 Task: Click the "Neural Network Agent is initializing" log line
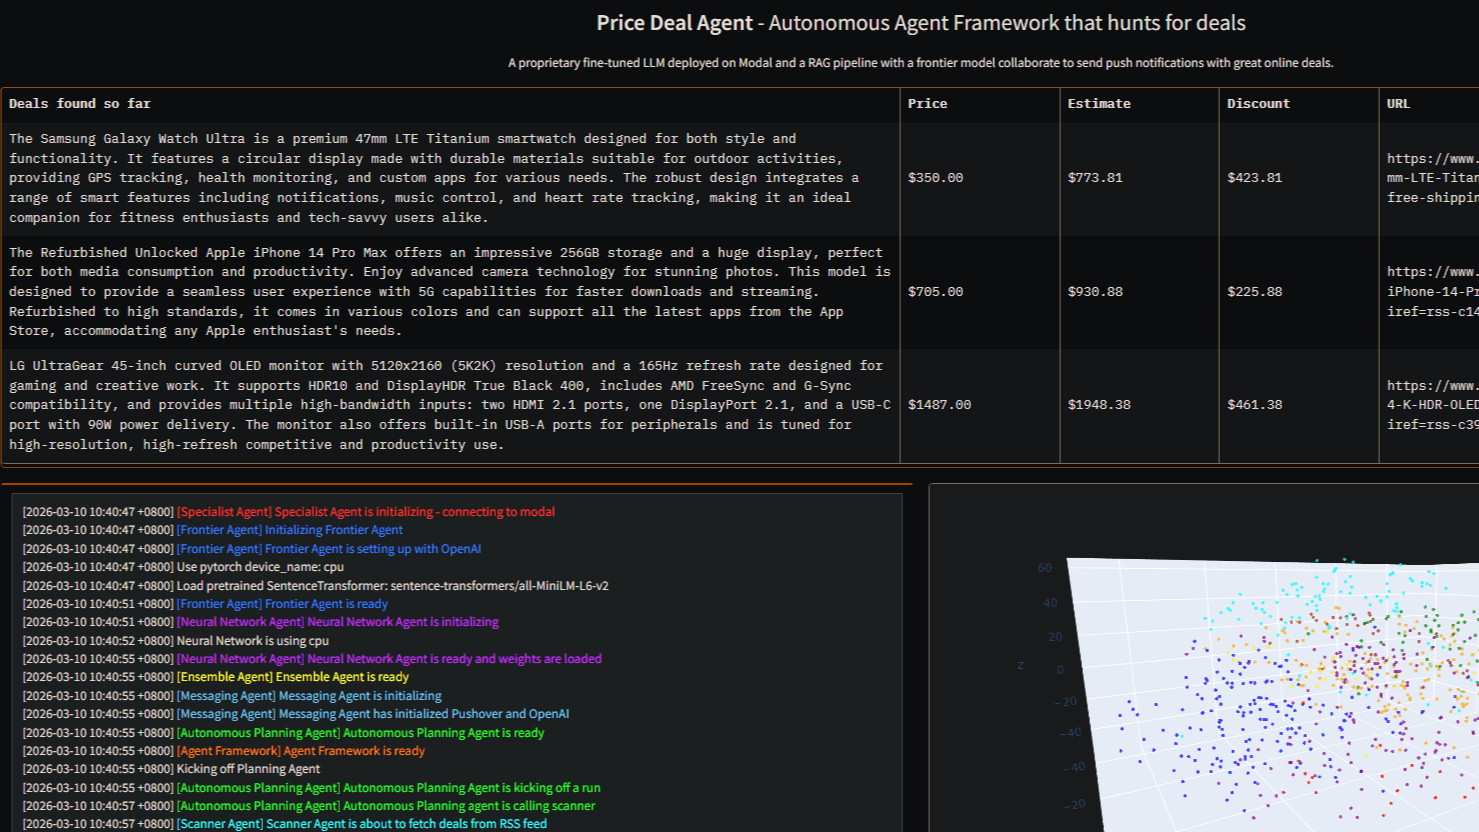pyautogui.click(x=260, y=622)
